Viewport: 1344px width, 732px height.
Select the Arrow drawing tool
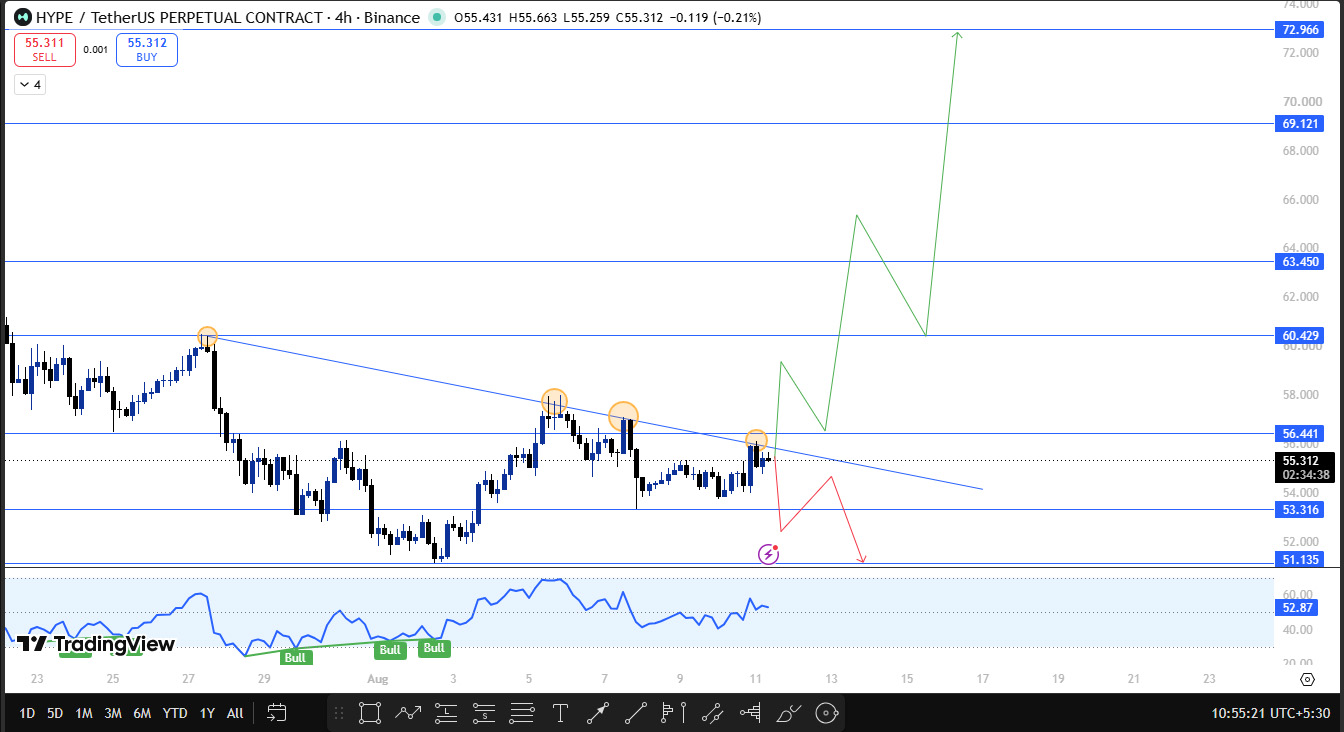tap(598, 713)
